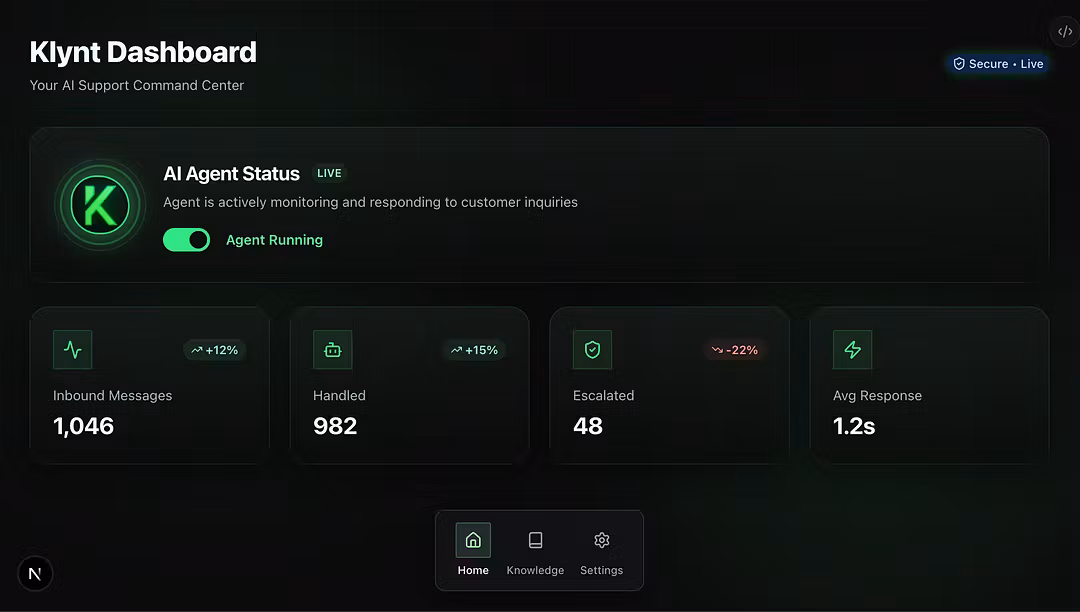This screenshot has width=1080, height=612.
Task: Toggle the Agent Running switch off
Action: coord(187,240)
